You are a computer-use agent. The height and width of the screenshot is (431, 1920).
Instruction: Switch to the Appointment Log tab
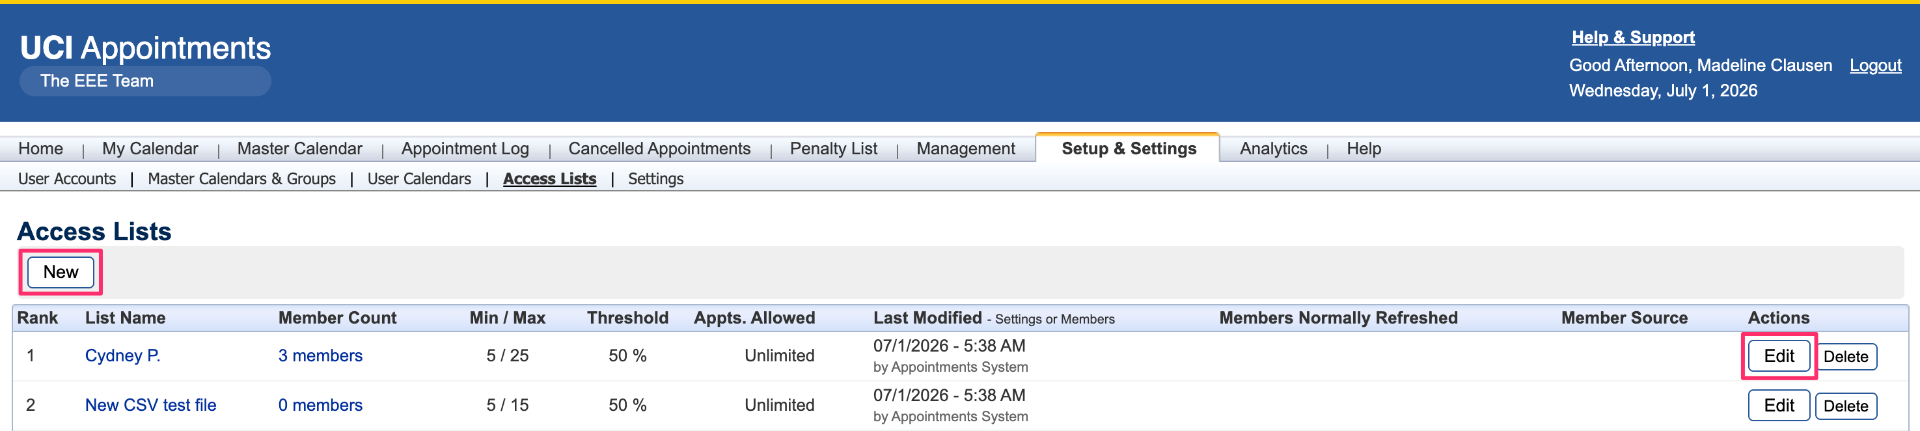pos(465,148)
